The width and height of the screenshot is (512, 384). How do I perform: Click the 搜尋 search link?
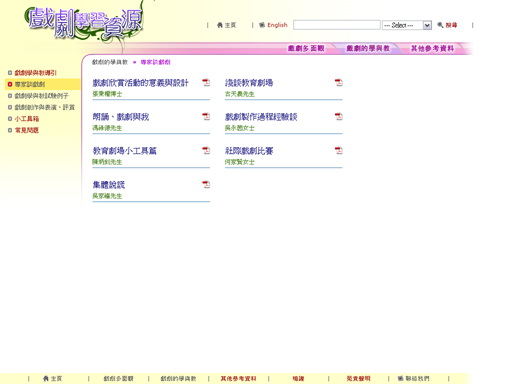[x=451, y=25]
